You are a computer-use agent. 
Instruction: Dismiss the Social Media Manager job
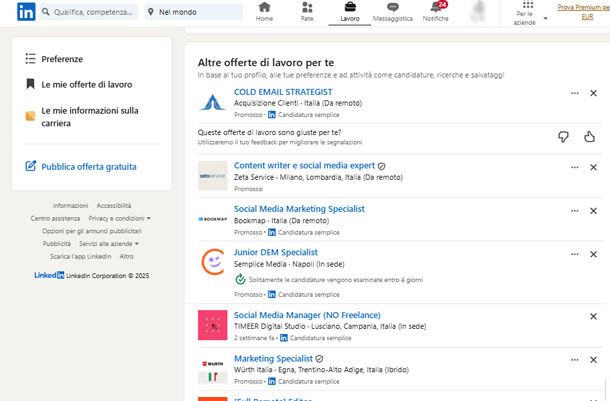click(593, 317)
